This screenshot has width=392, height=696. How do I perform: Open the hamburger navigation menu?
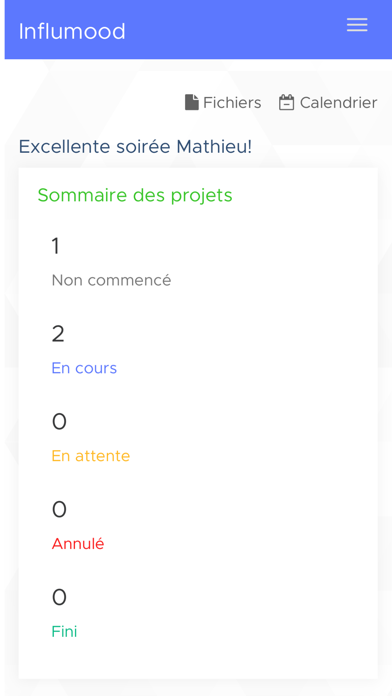(357, 25)
